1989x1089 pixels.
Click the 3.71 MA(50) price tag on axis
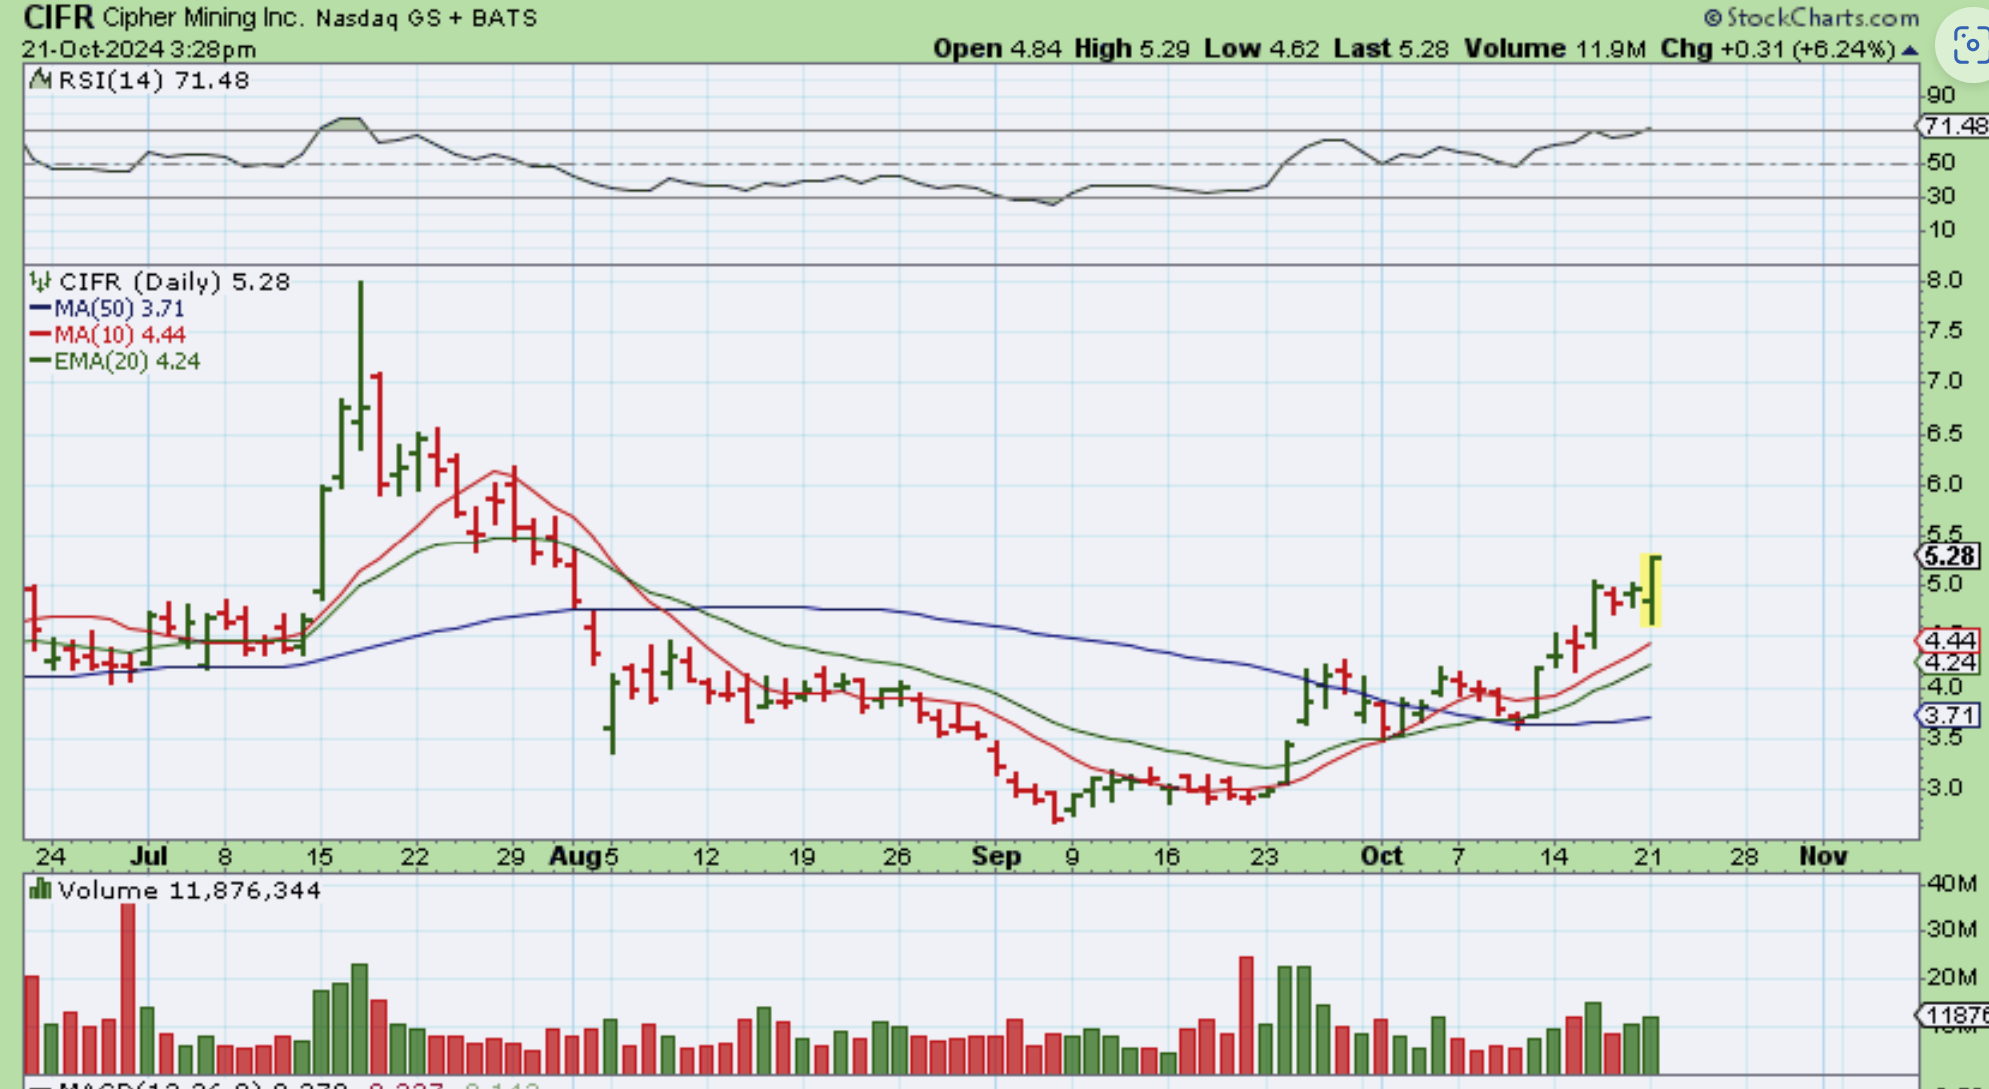click(x=1949, y=715)
